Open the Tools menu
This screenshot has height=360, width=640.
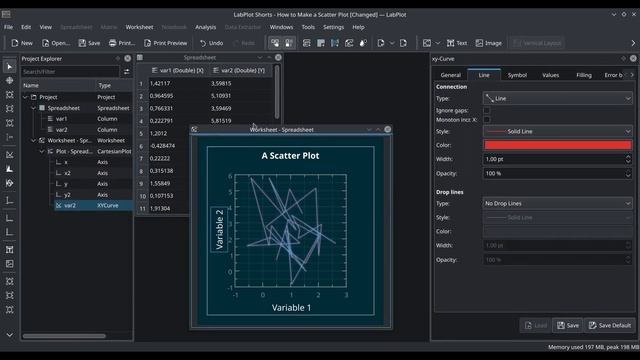pos(308,27)
